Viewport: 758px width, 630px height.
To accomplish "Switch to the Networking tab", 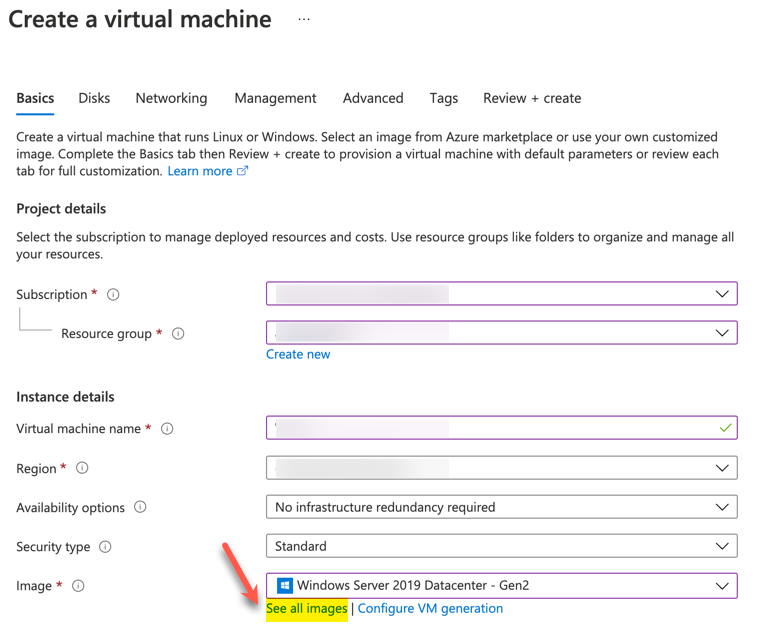I will [171, 98].
